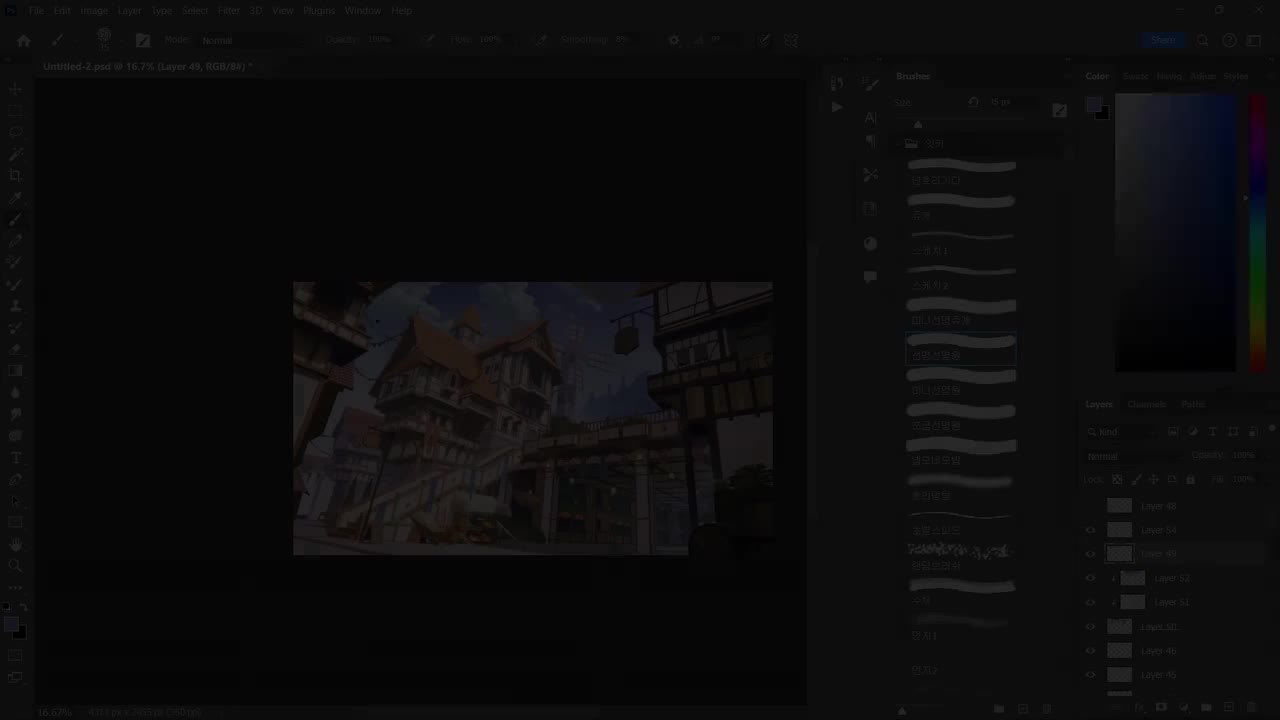Image resolution: width=1280 pixels, height=720 pixels.
Task: Add a layer style with fx icon
Action: click(x=1138, y=708)
